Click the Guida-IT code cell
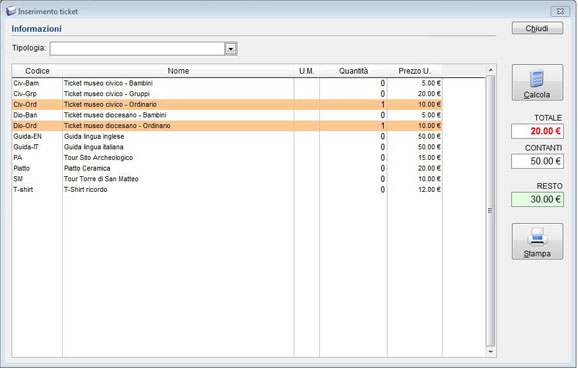 pos(37,147)
